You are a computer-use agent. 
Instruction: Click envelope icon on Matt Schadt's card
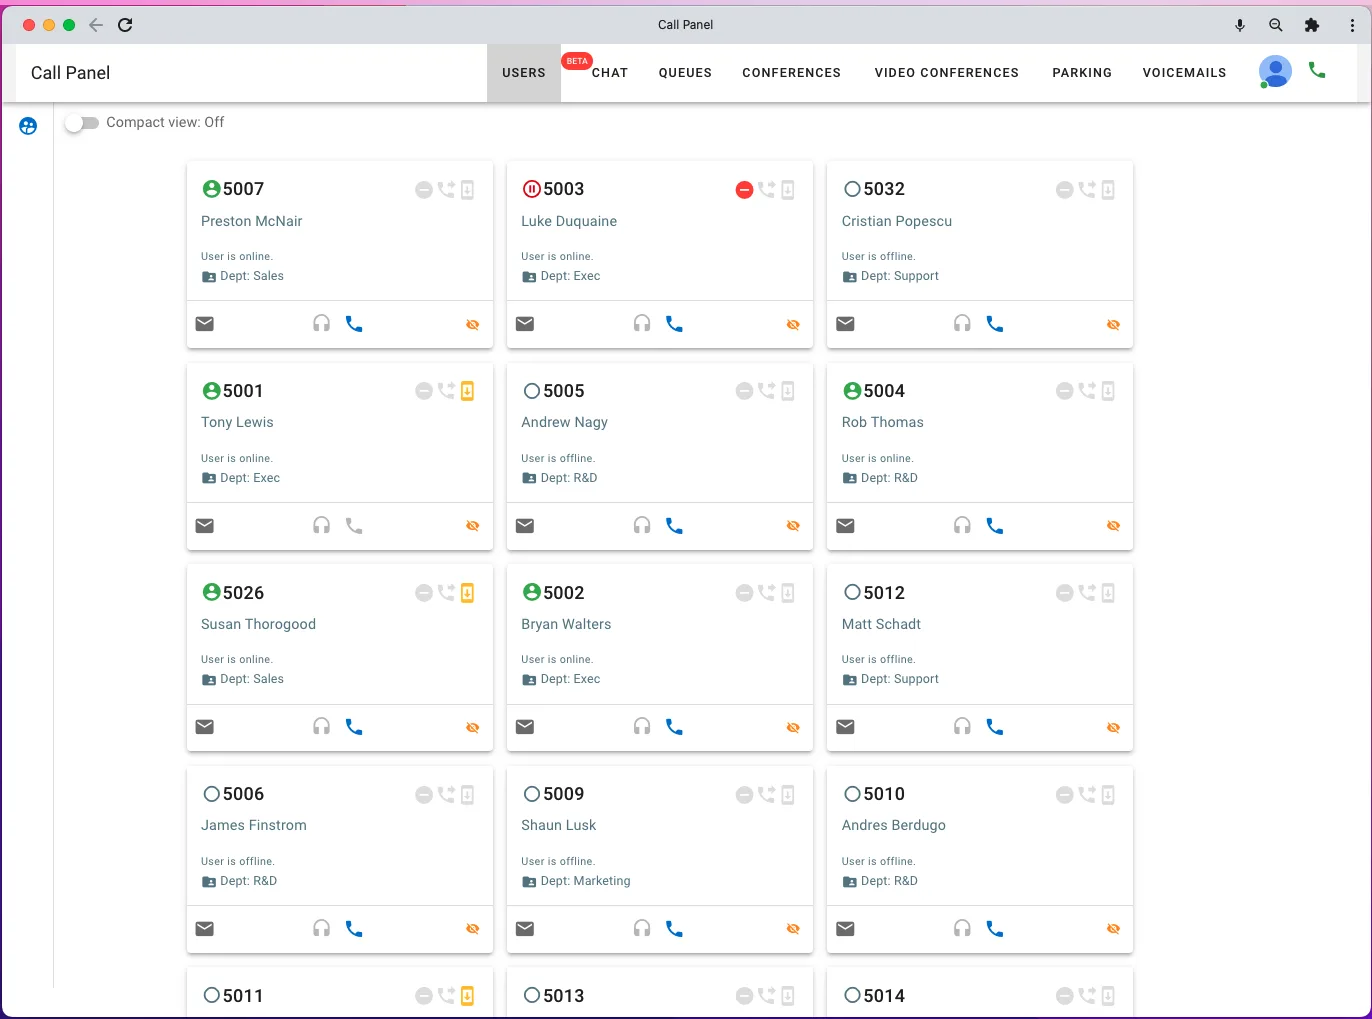pos(845,727)
